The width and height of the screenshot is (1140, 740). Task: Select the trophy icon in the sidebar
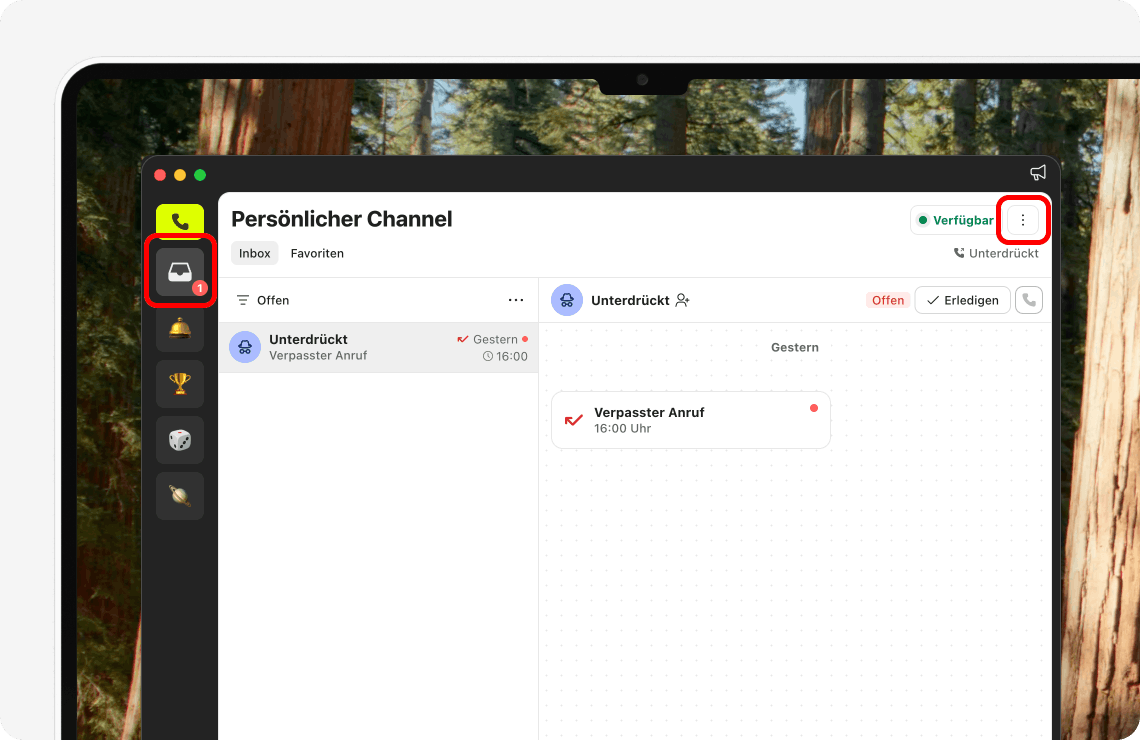(179, 383)
